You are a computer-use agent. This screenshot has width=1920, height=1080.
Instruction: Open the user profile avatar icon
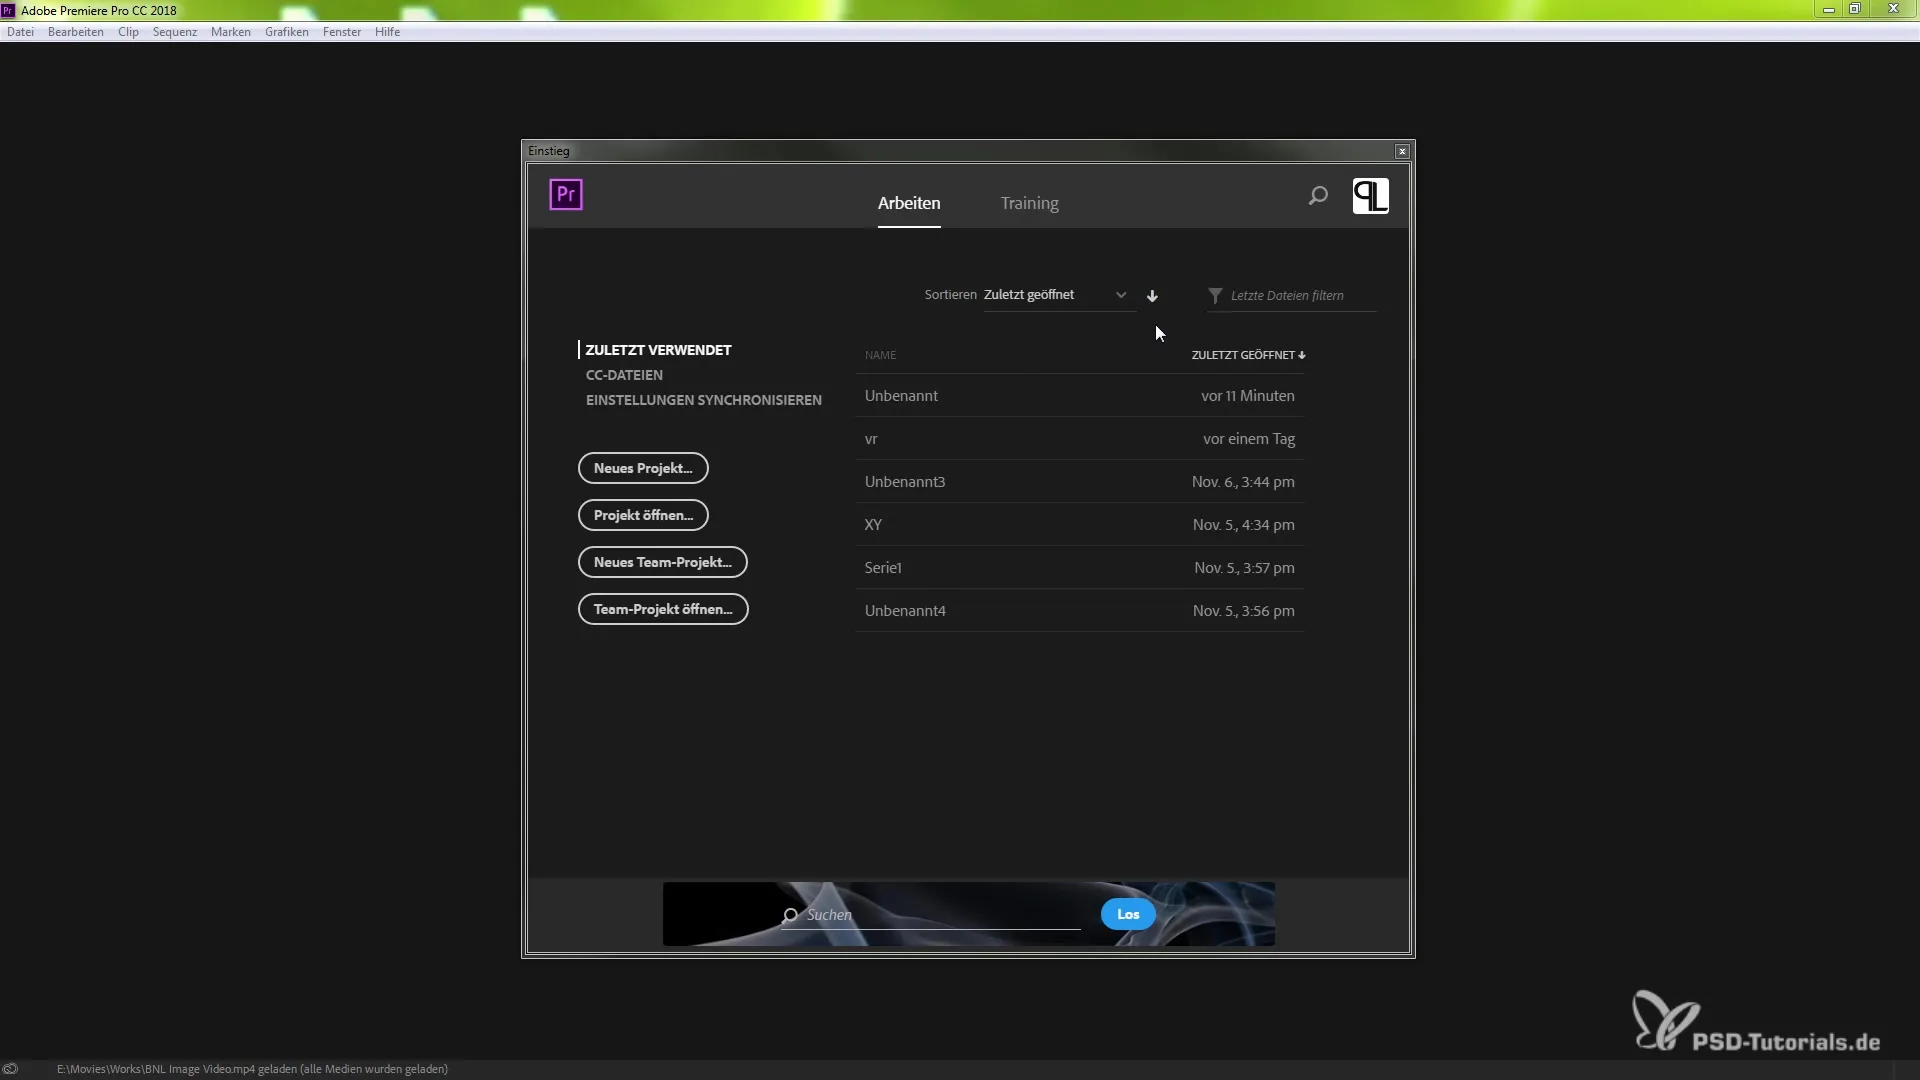(1370, 196)
